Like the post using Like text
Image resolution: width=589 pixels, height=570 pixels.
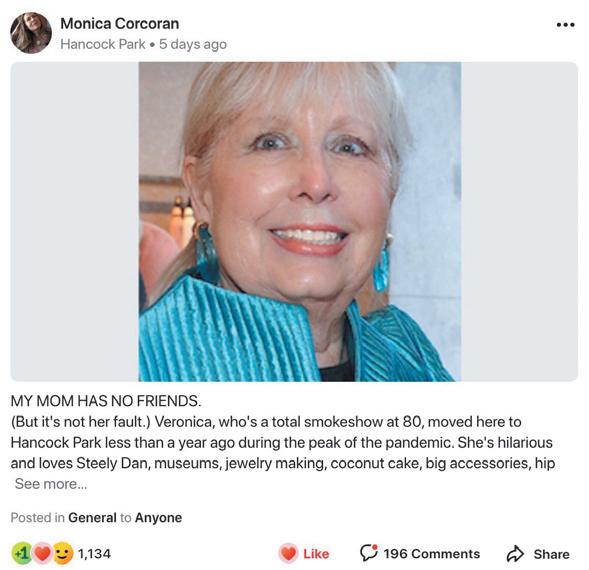(x=316, y=554)
